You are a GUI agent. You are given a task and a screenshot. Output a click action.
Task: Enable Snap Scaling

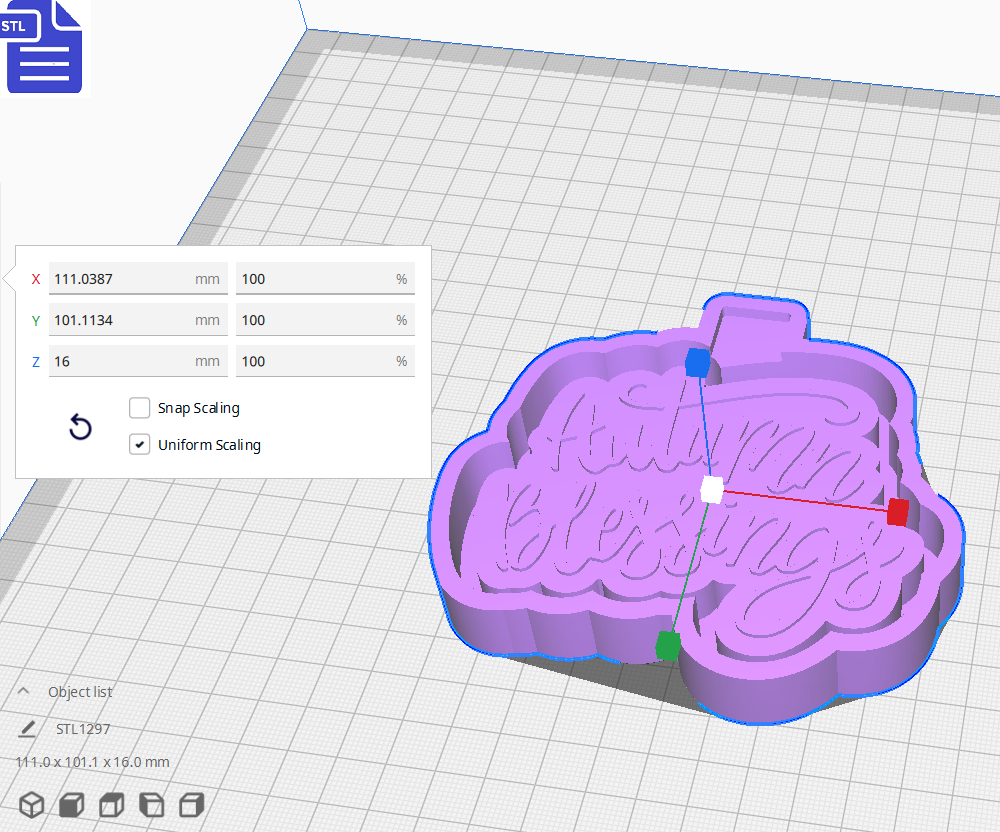click(139, 408)
